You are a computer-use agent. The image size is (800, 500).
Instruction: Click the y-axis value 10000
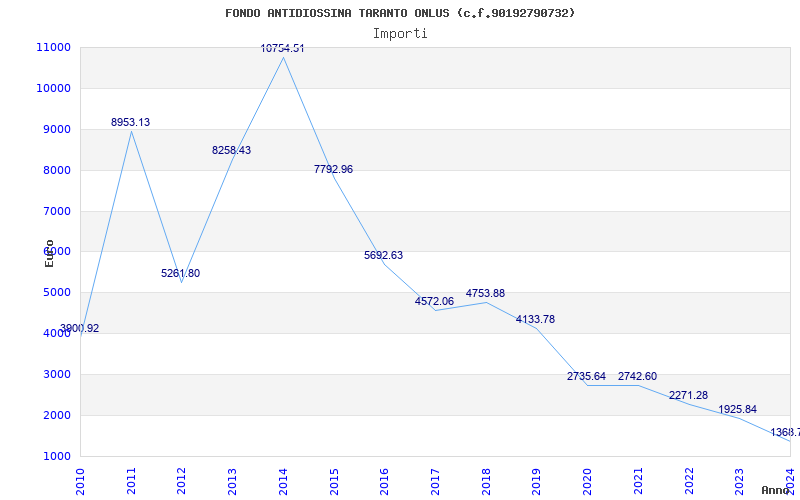coord(54,88)
